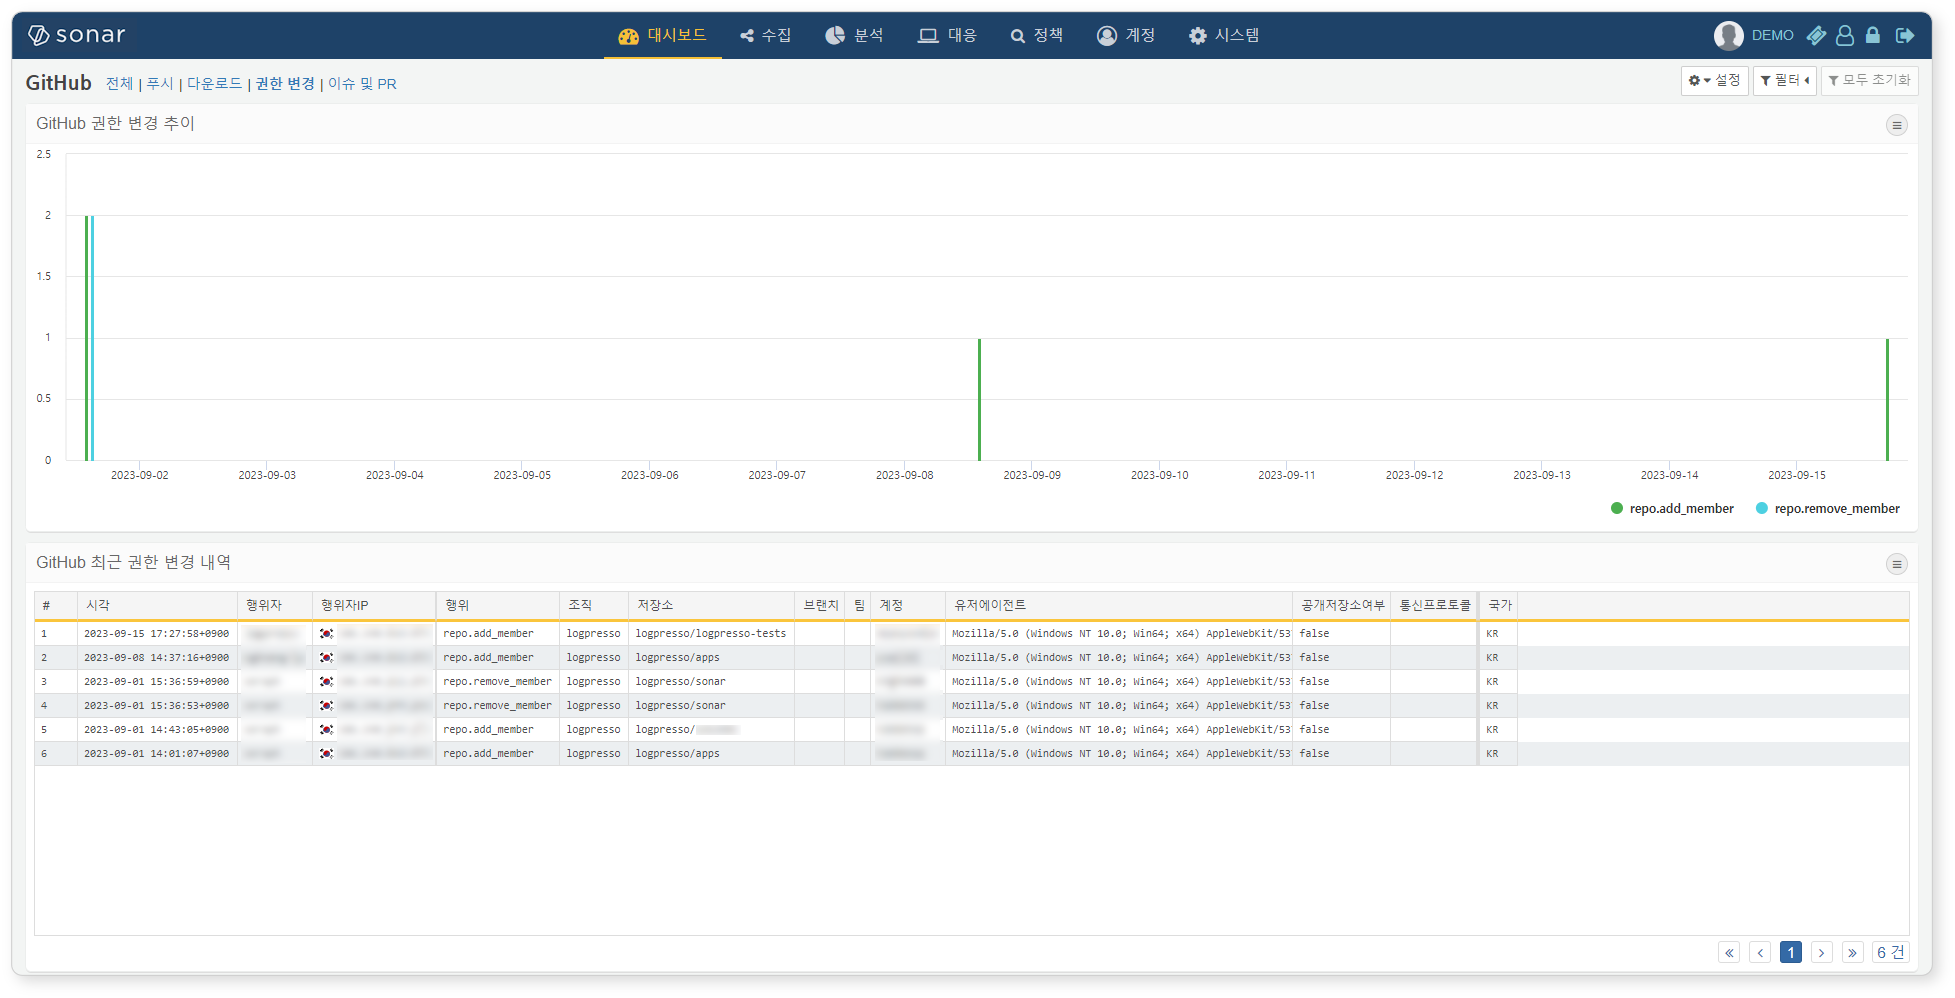
Task: Open menu for GitHub 최근 권한 변경 내역
Action: 1896,564
